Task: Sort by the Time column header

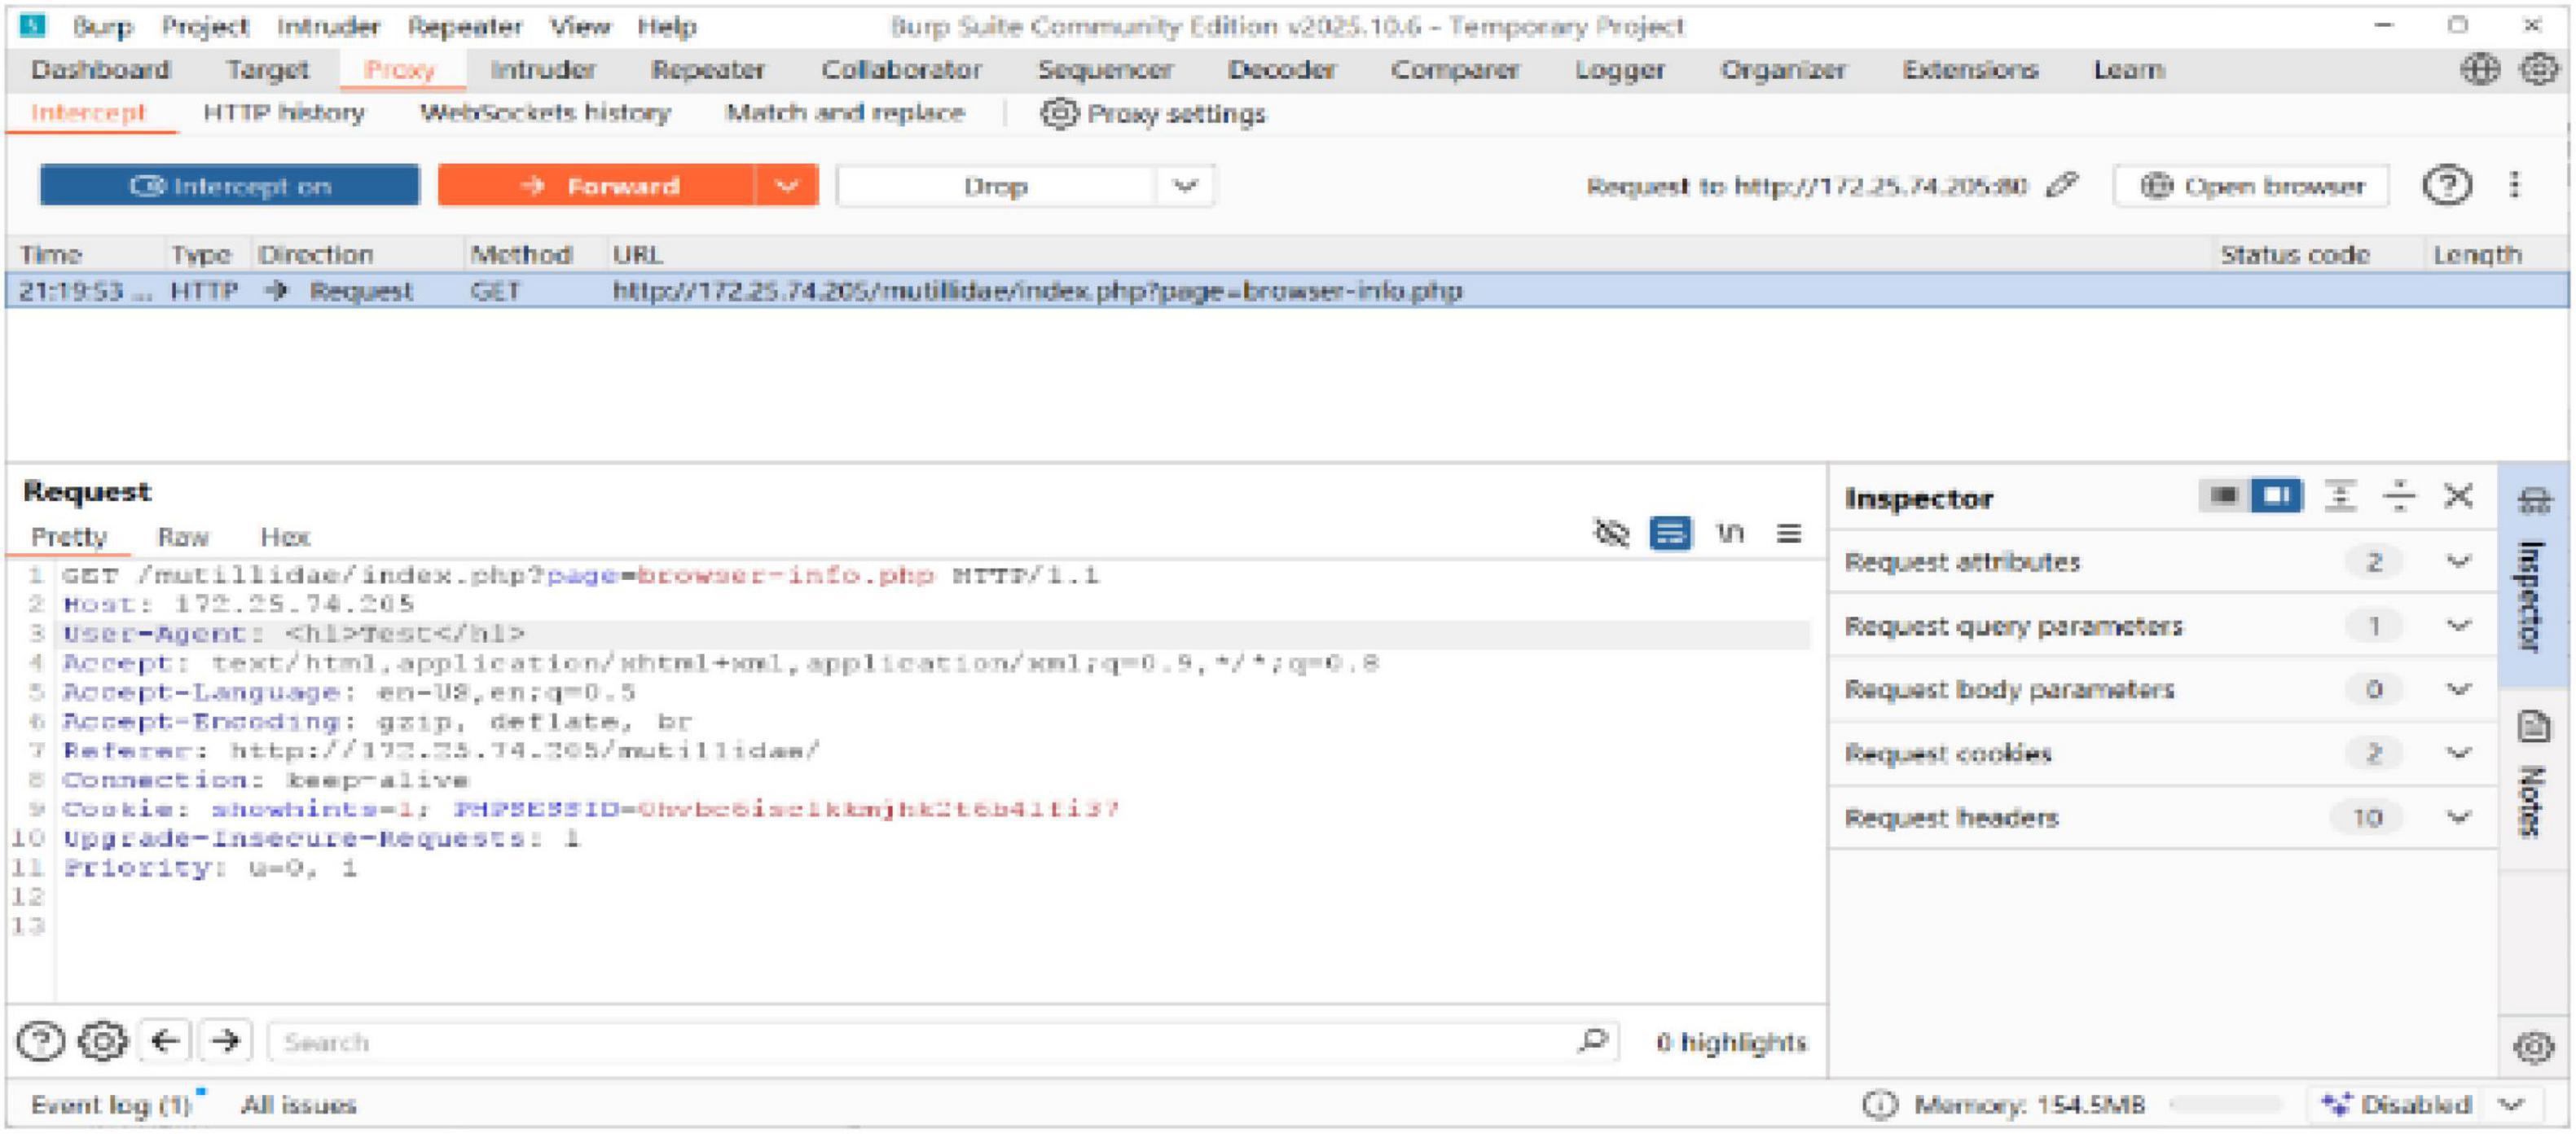Action: click(50, 255)
